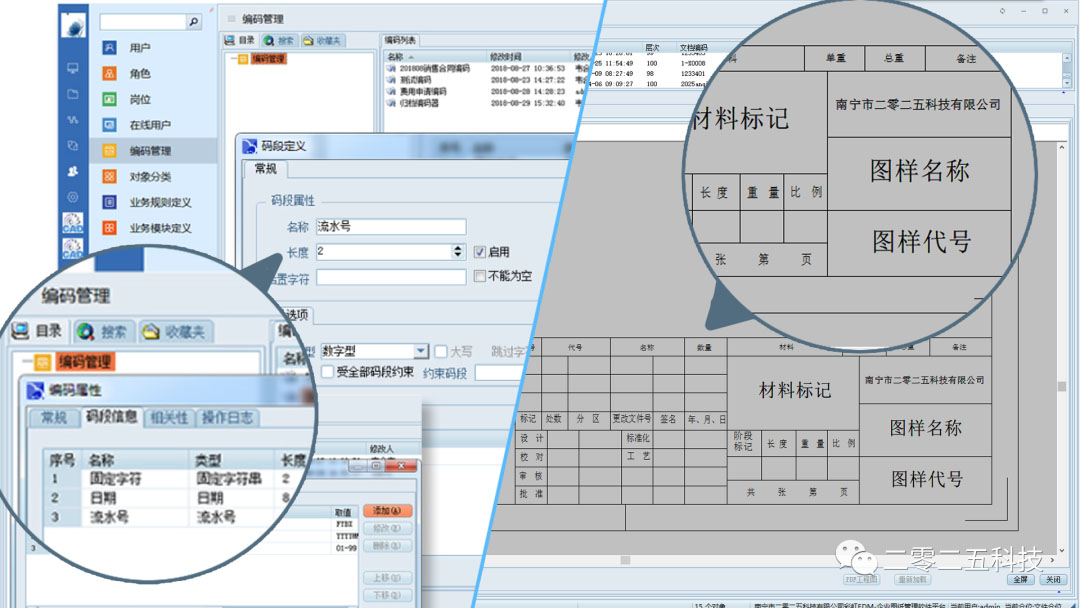
Task: Click the 用户 menu icon
Action: [110, 48]
